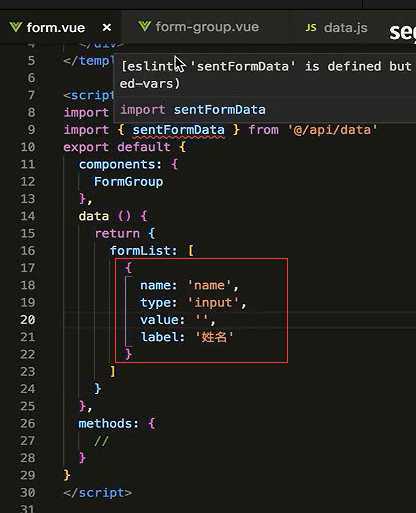Viewport: 416px width, 513px height.
Task: Click the 'type:' key on line 19
Action: click(158, 303)
